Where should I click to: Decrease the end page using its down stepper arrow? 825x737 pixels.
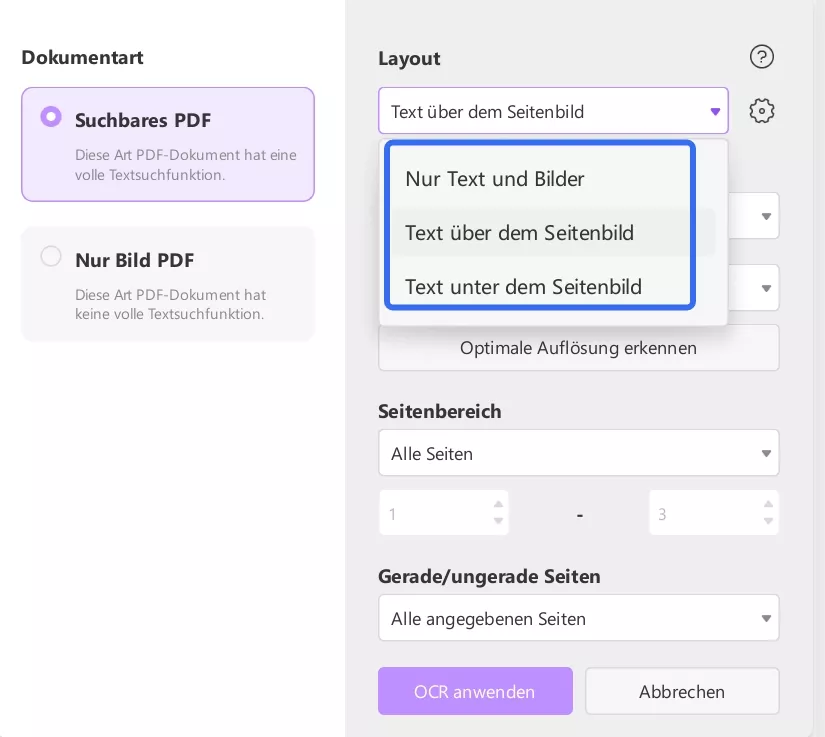pyautogui.click(x=768, y=521)
